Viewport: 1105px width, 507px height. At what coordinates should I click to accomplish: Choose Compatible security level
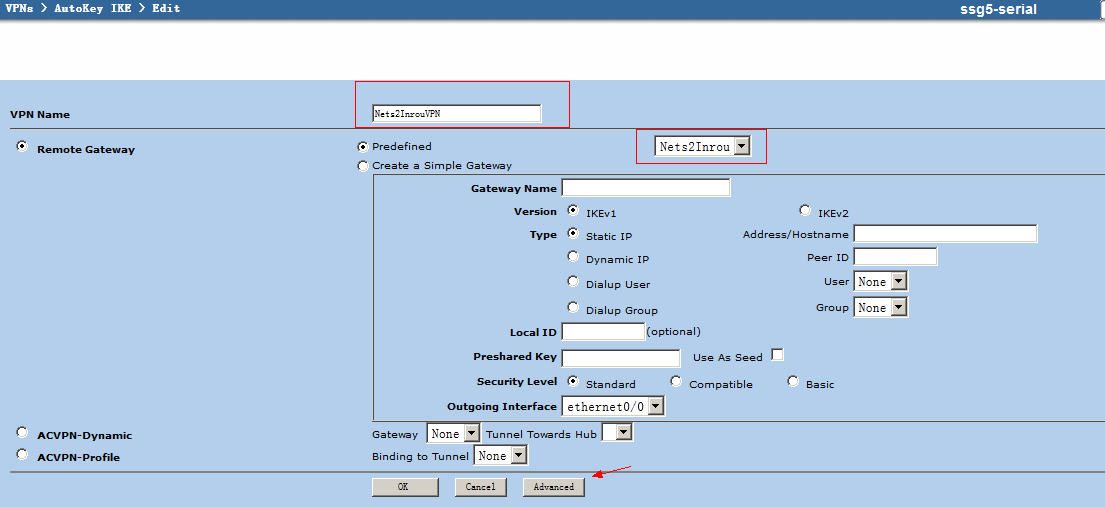(676, 382)
